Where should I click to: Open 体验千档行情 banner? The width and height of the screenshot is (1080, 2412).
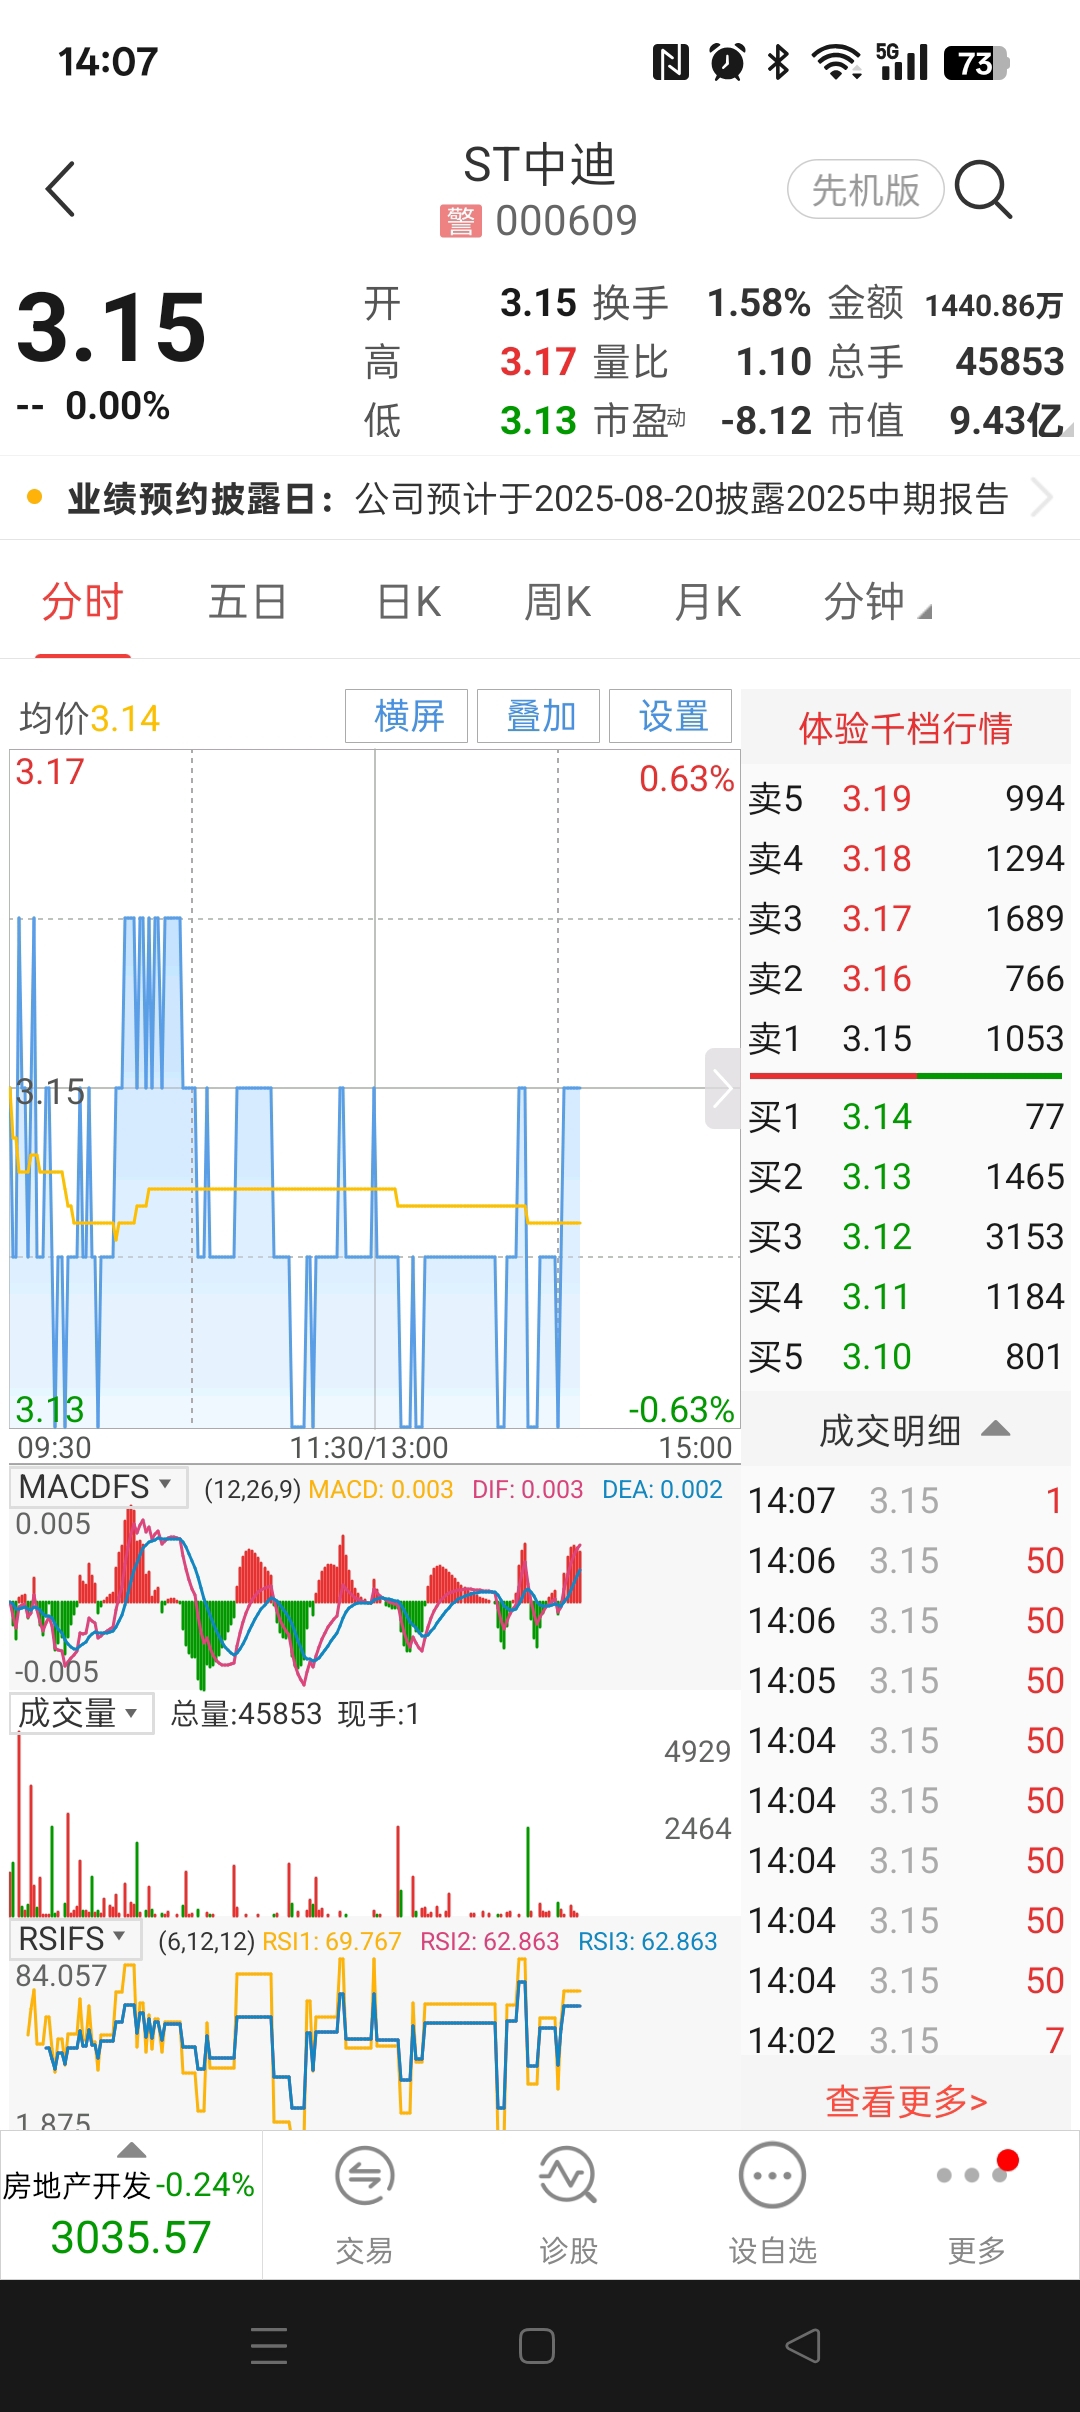[x=905, y=728]
